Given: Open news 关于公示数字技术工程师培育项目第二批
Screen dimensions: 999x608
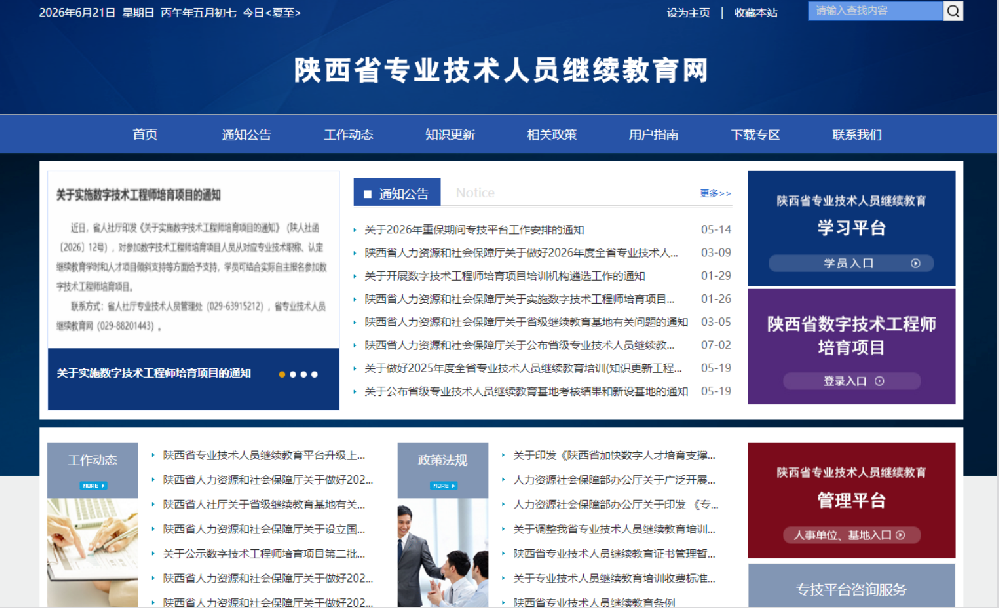Looking at the screenshot, I should coord(264,554).
